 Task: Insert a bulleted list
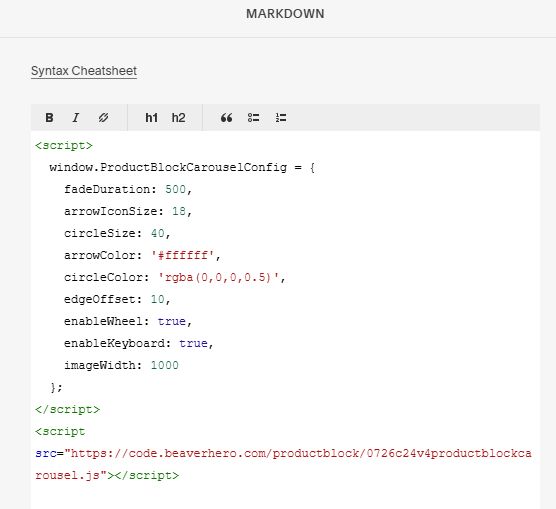tap(254, 118)
